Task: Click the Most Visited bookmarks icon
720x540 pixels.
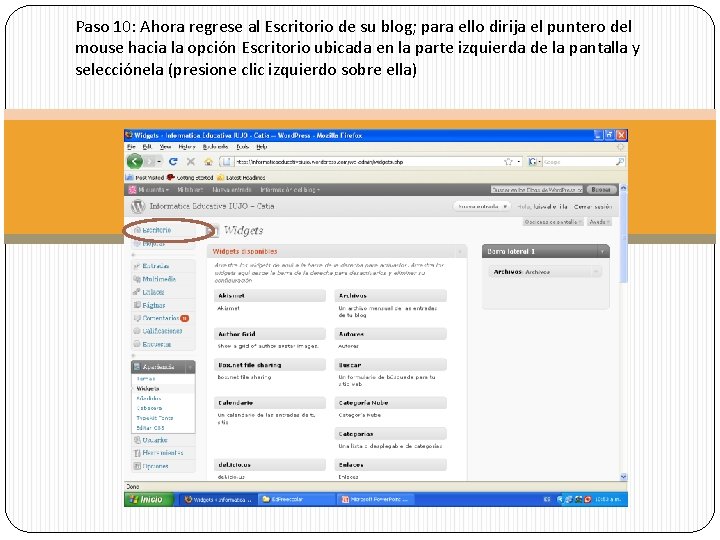Action: point(129,177)
